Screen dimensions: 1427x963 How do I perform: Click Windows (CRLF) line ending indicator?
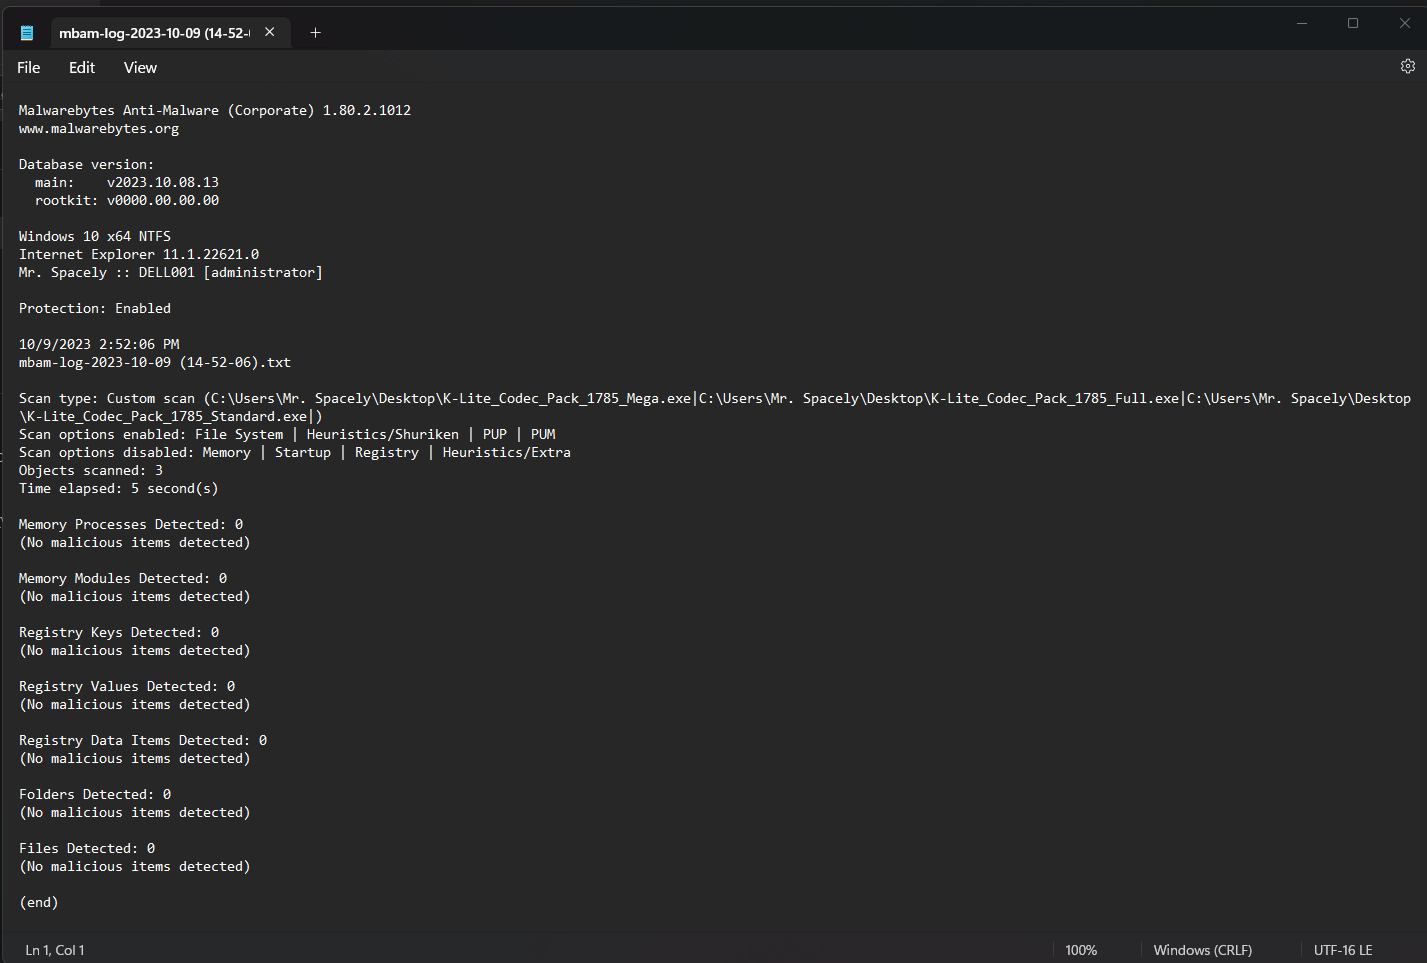[1202, 950]
